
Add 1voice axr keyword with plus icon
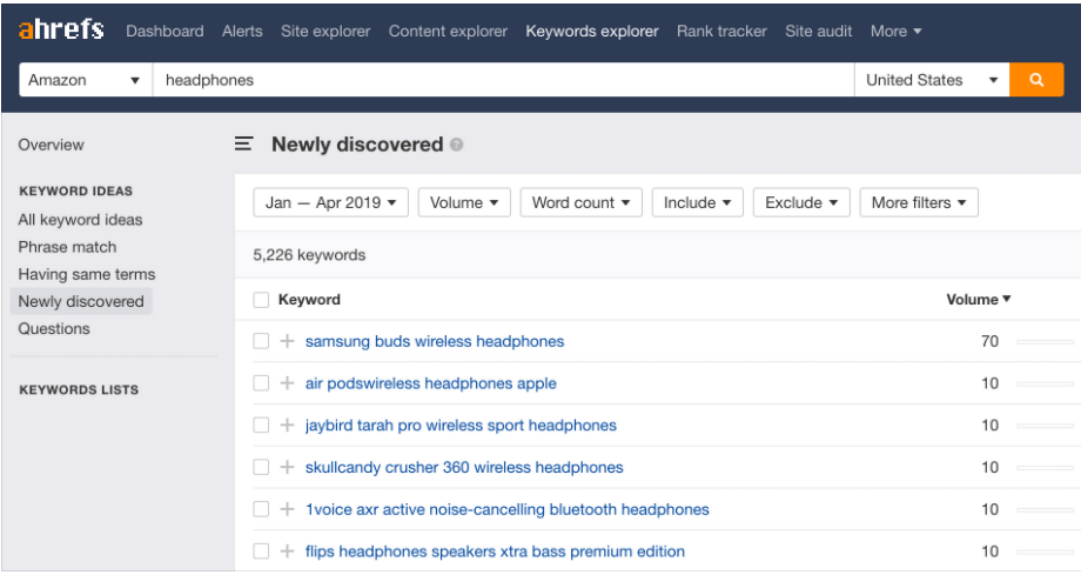click(x=287, y=509)
